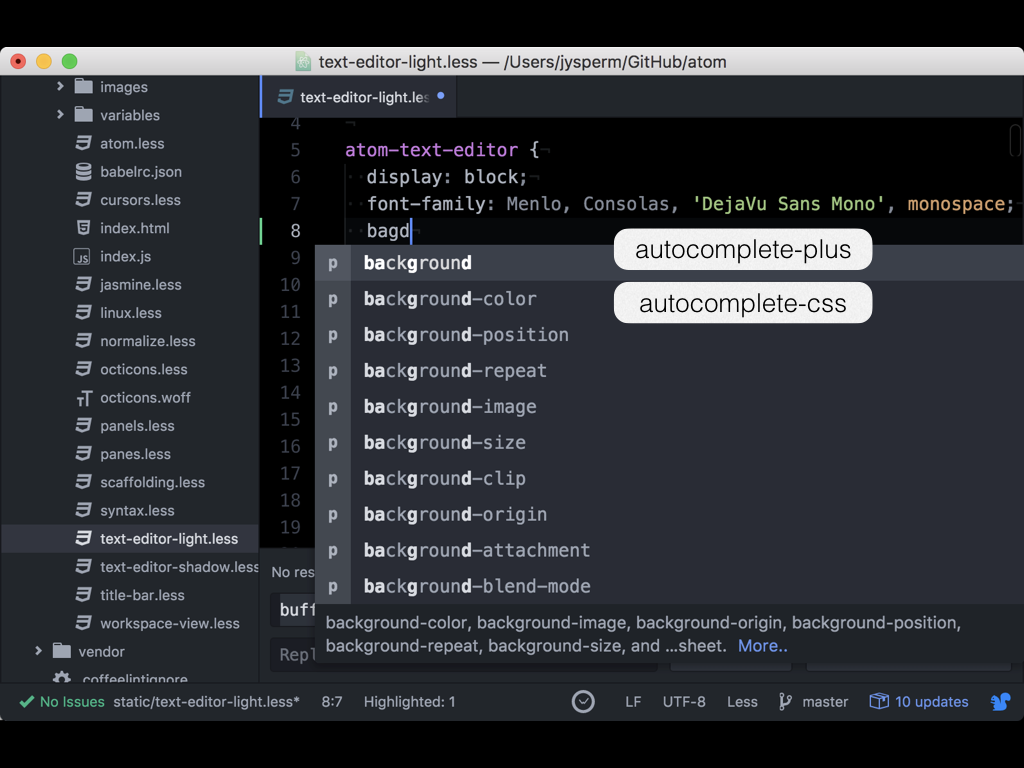Click the Less grammar selector
The image size is (1024, 768).
(743, 701)
